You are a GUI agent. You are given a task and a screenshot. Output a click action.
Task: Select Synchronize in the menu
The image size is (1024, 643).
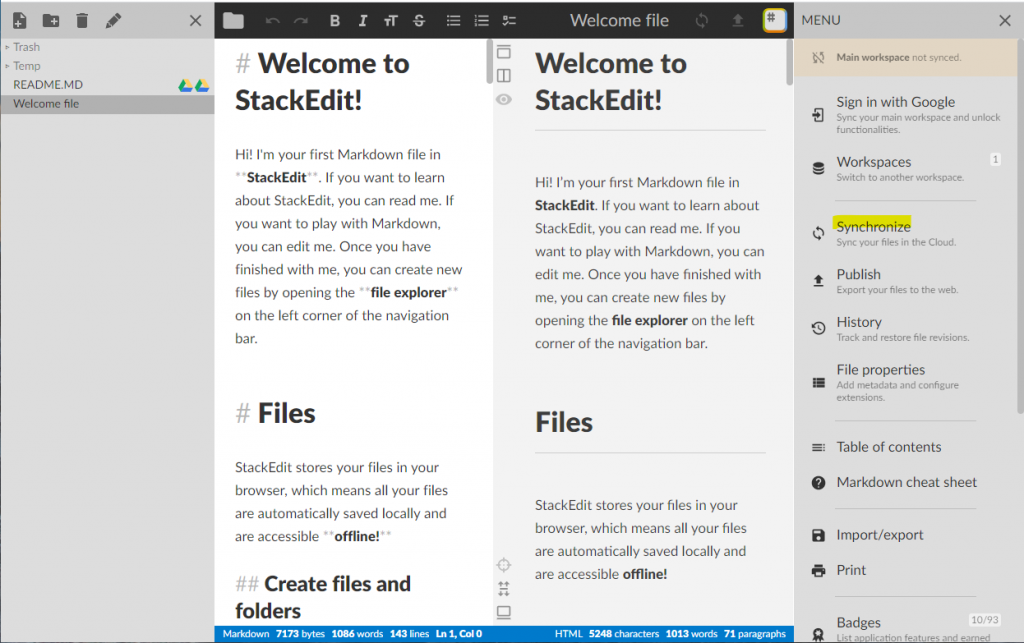click(906, 233)
